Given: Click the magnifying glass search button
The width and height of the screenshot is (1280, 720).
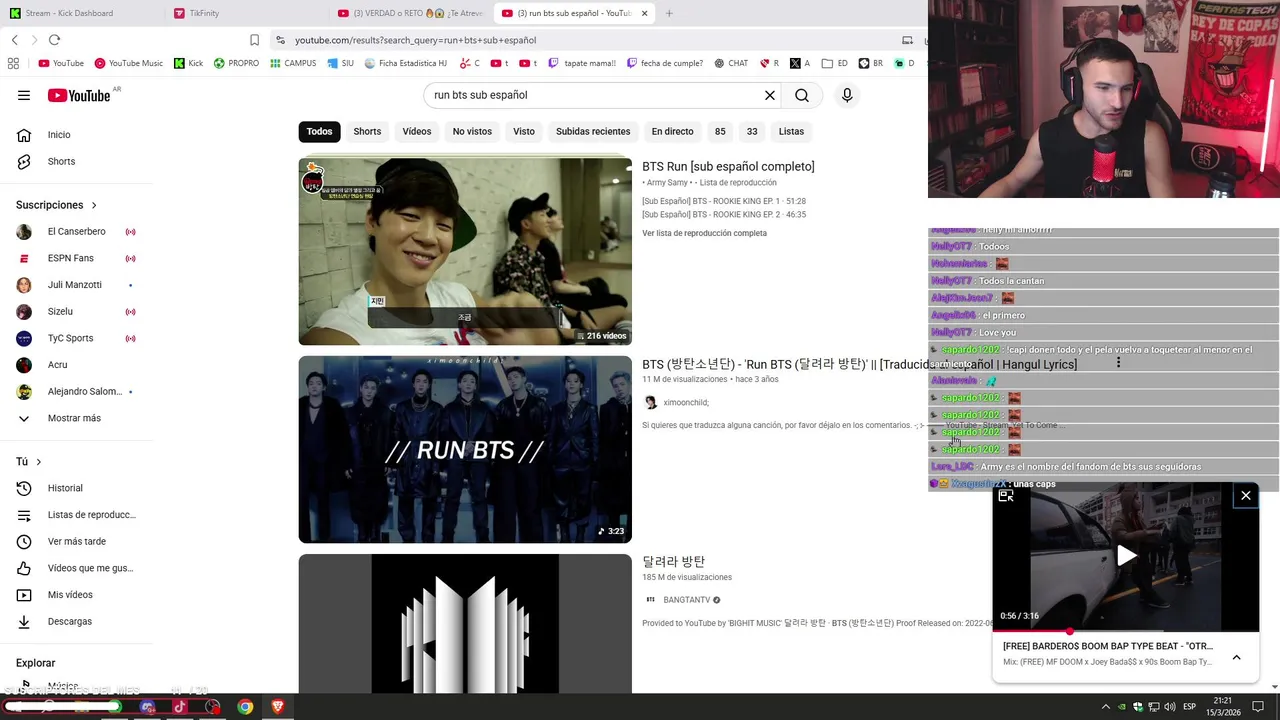Looking at the screenshot, I should [x=802, y=95].
